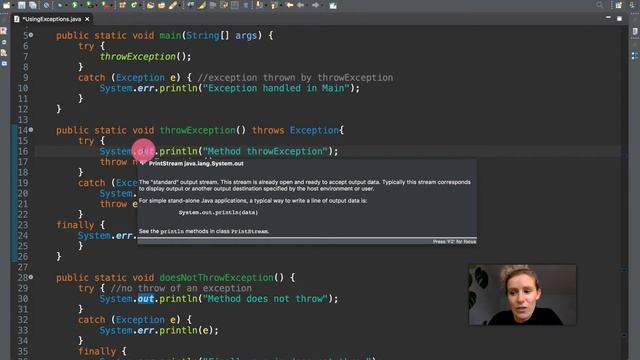
Task: Select the UsingExceptions.java editor tab
Action: tap(51, 19)
